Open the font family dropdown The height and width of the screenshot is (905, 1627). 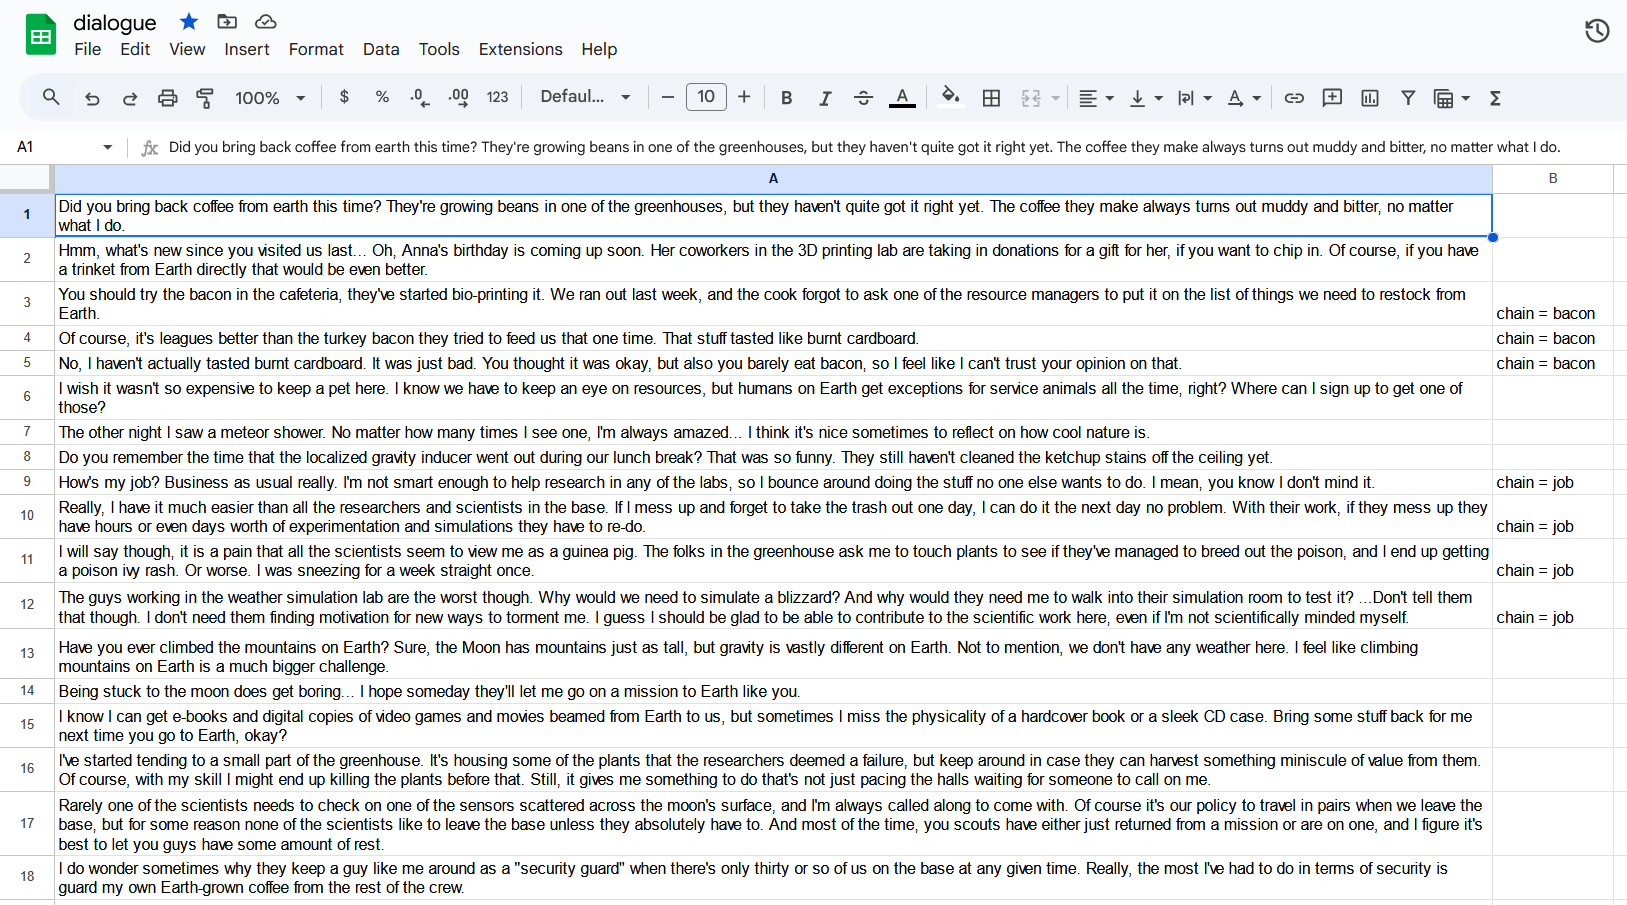585,97
